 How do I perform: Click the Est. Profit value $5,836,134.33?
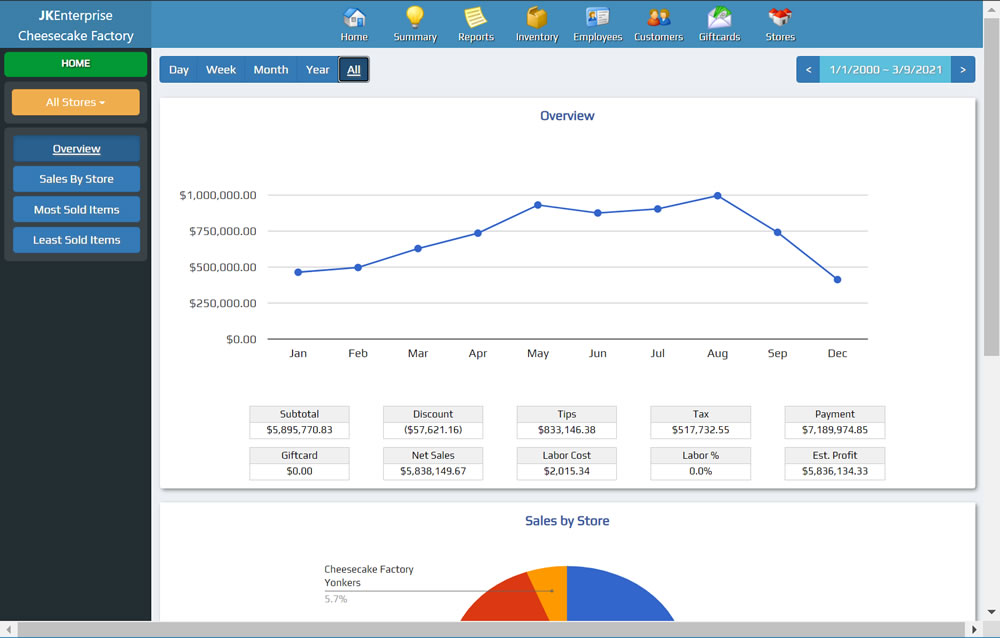[x=835, y=471]
